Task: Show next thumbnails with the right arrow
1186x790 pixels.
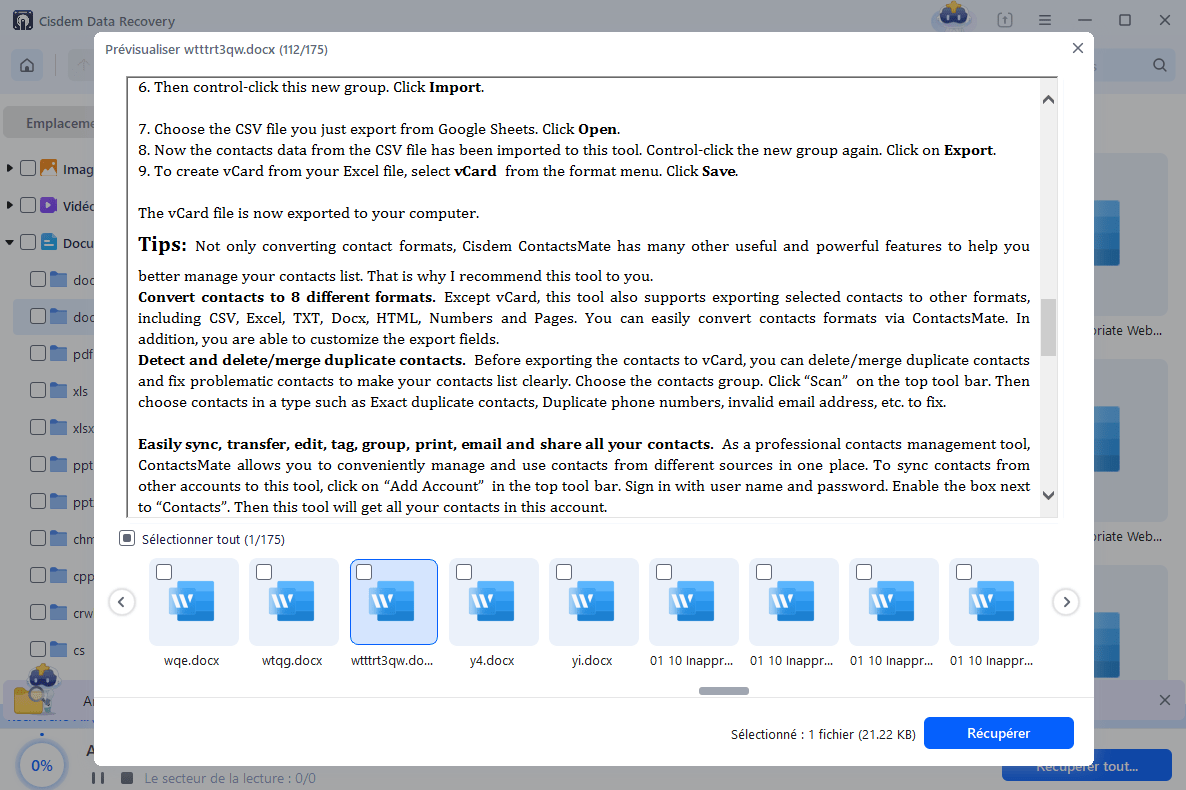Action: tap(1066, 602)
